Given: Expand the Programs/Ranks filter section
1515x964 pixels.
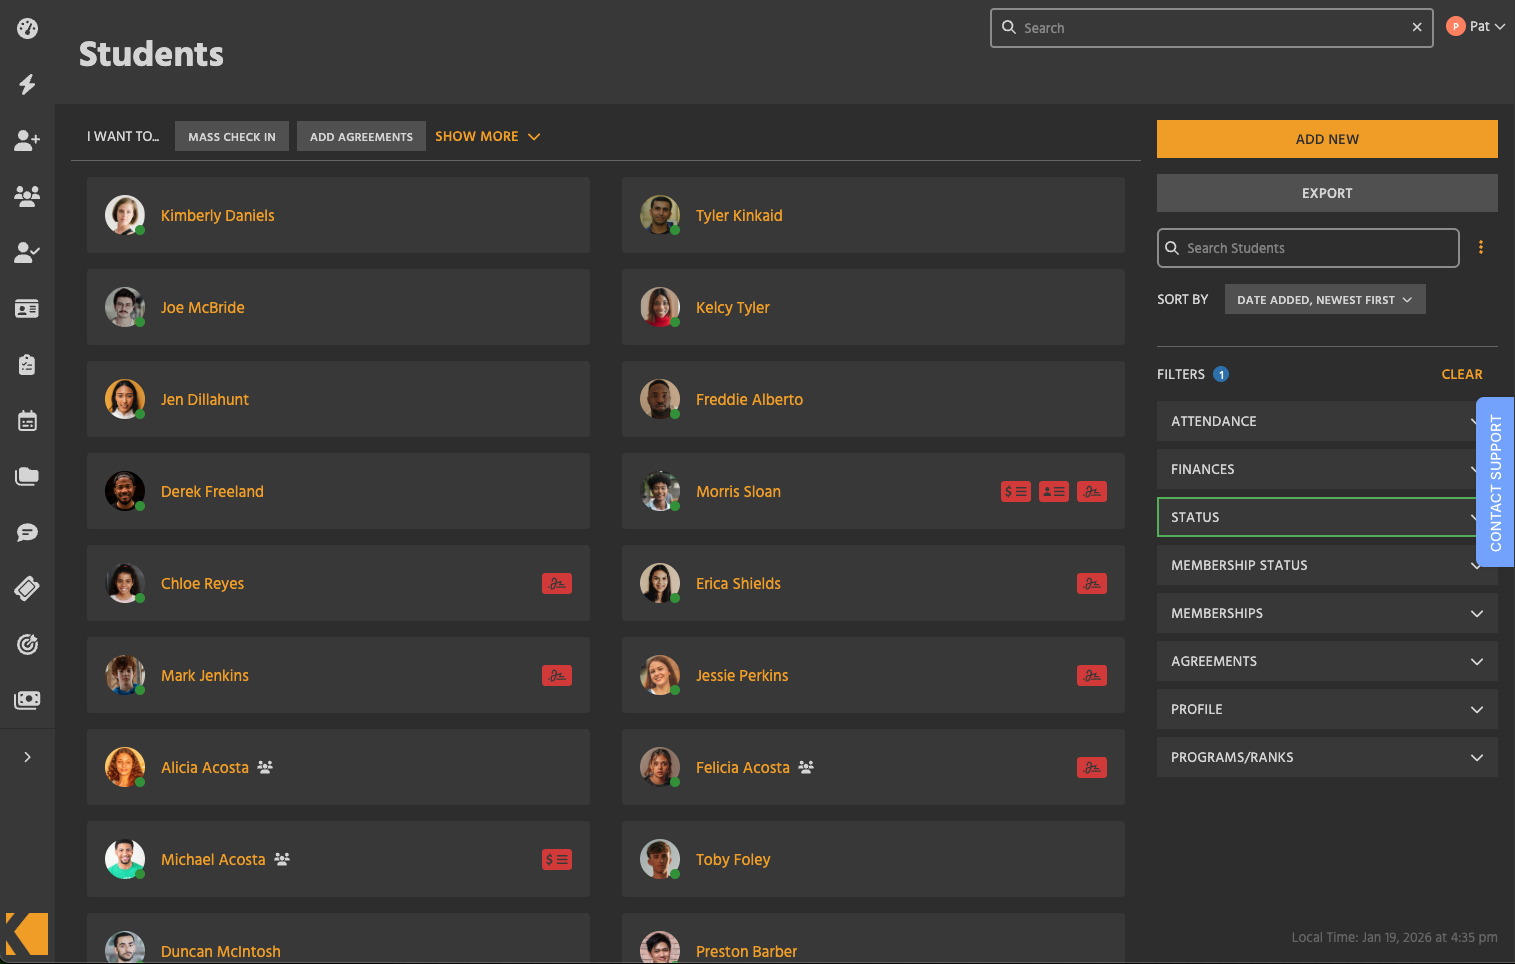Looking at the screenshot, I should [x=1326, y=757].
